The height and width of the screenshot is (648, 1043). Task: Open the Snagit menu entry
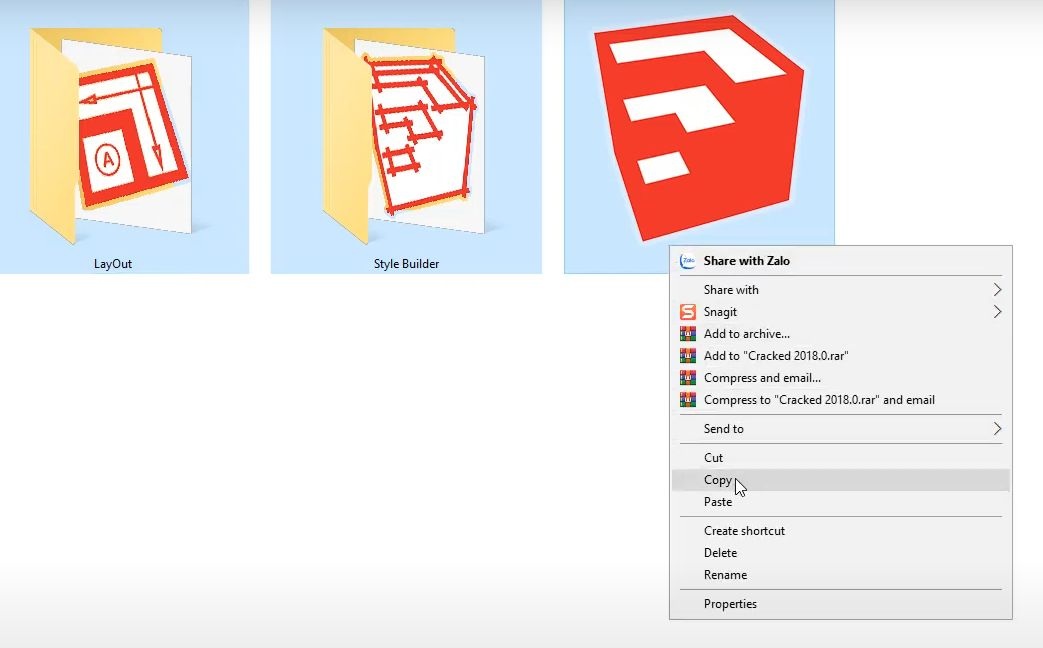point(841,311)
